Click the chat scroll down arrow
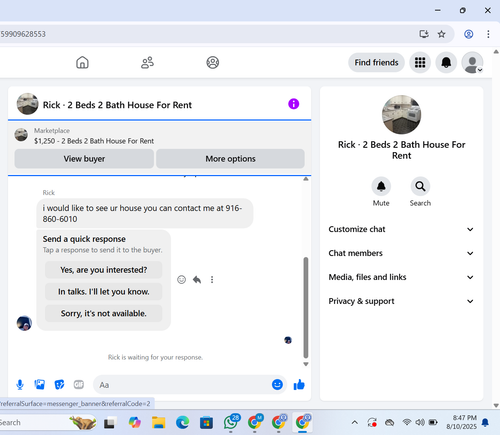500x435 pixels. 306,364
